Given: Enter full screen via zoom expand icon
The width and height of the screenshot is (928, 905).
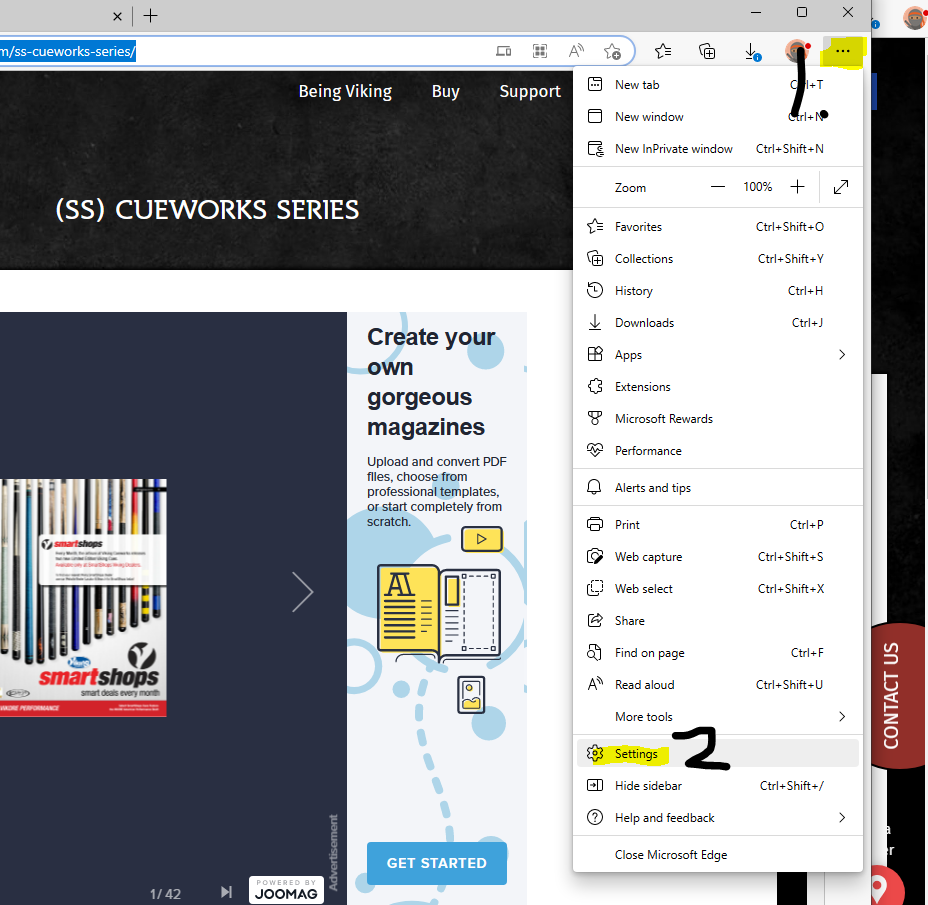Looking at the screenshot, I should 841,187.
